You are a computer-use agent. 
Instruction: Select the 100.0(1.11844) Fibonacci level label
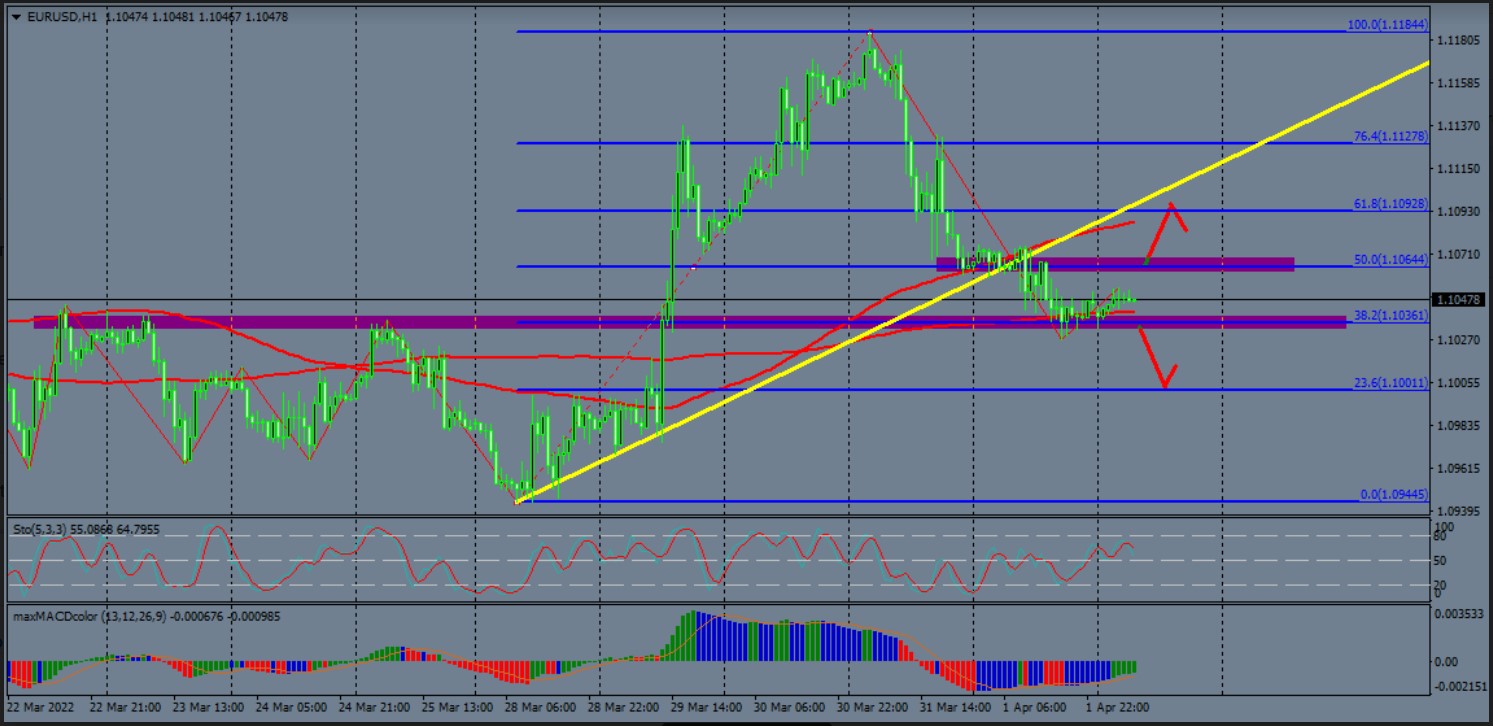click(1389, 24)
